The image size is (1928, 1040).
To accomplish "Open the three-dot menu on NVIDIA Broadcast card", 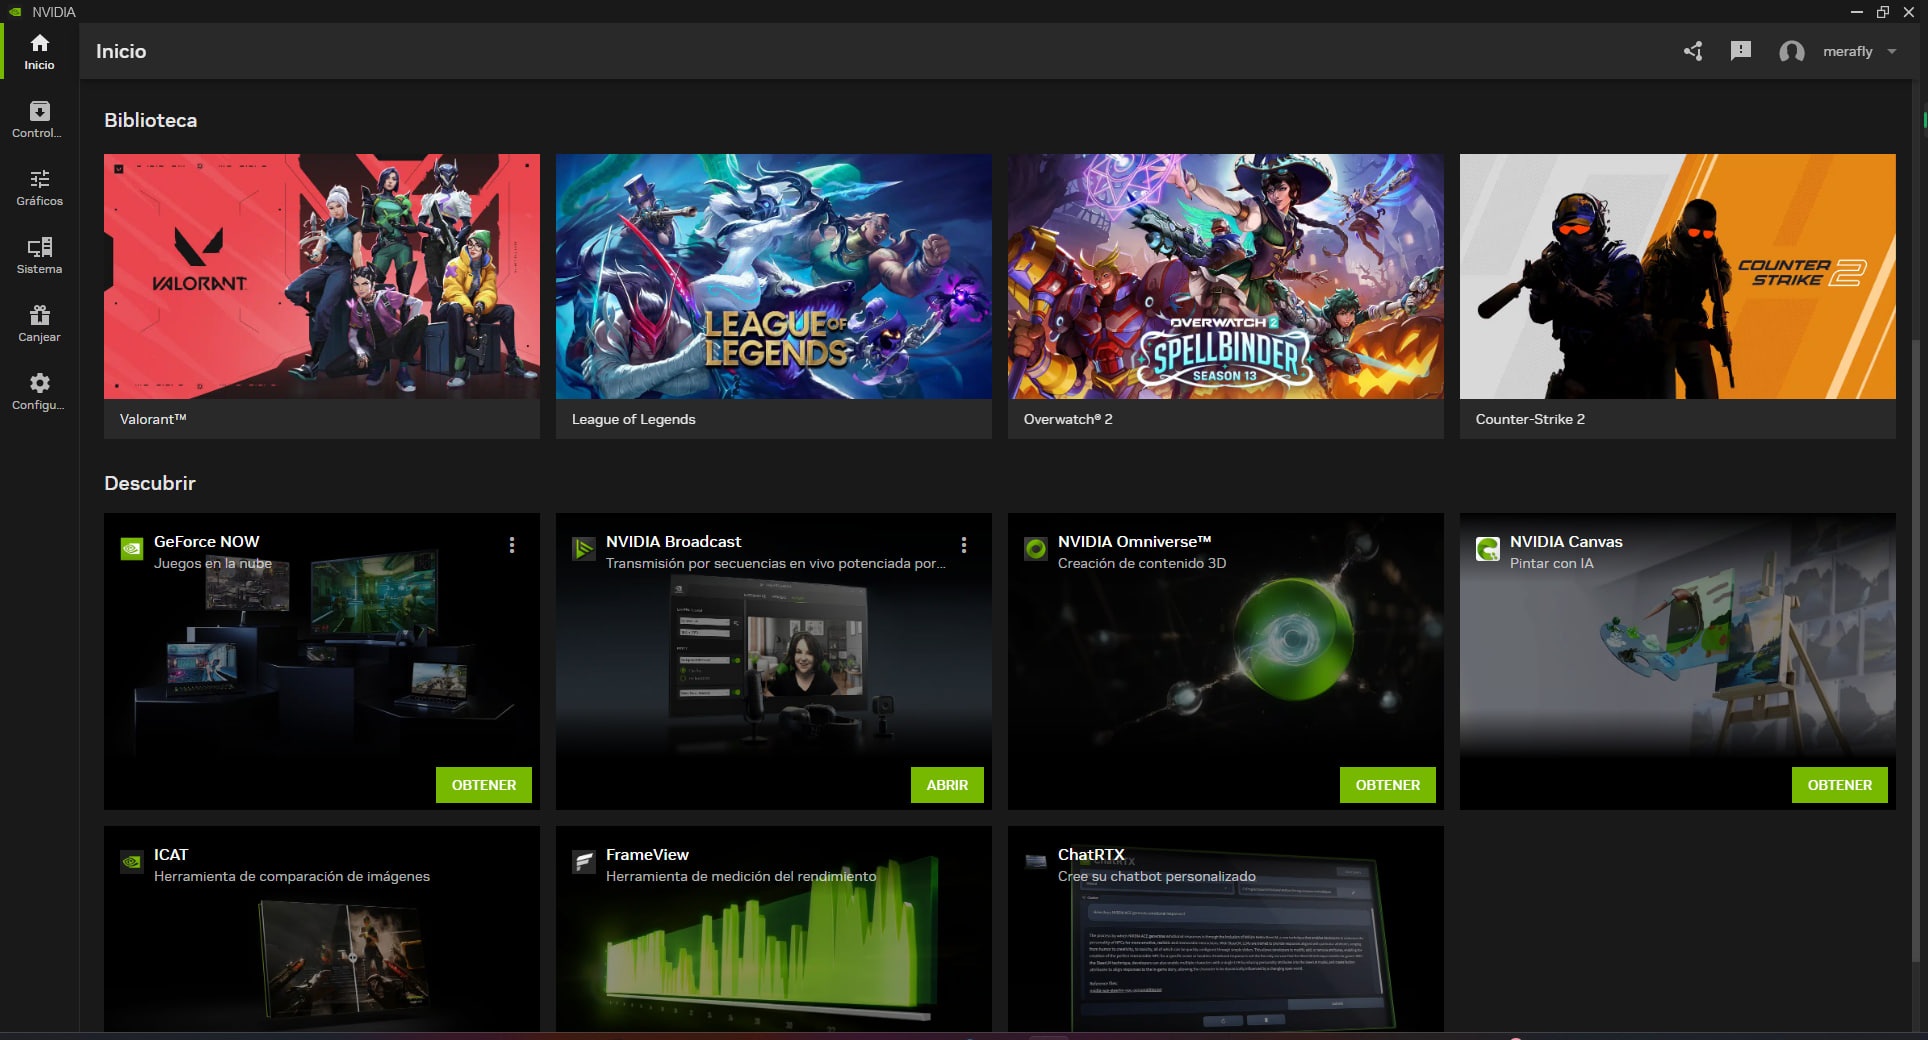I will (x=964, y=545).
